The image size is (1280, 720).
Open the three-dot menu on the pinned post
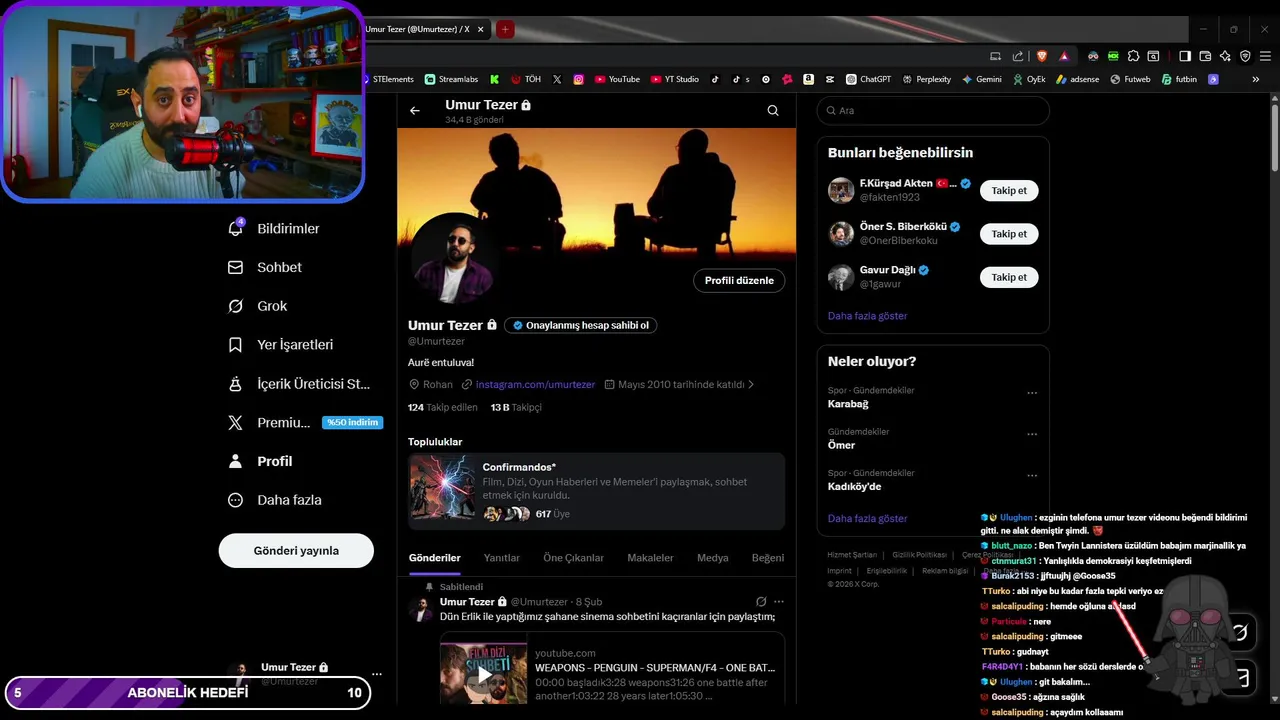point(779,602)
